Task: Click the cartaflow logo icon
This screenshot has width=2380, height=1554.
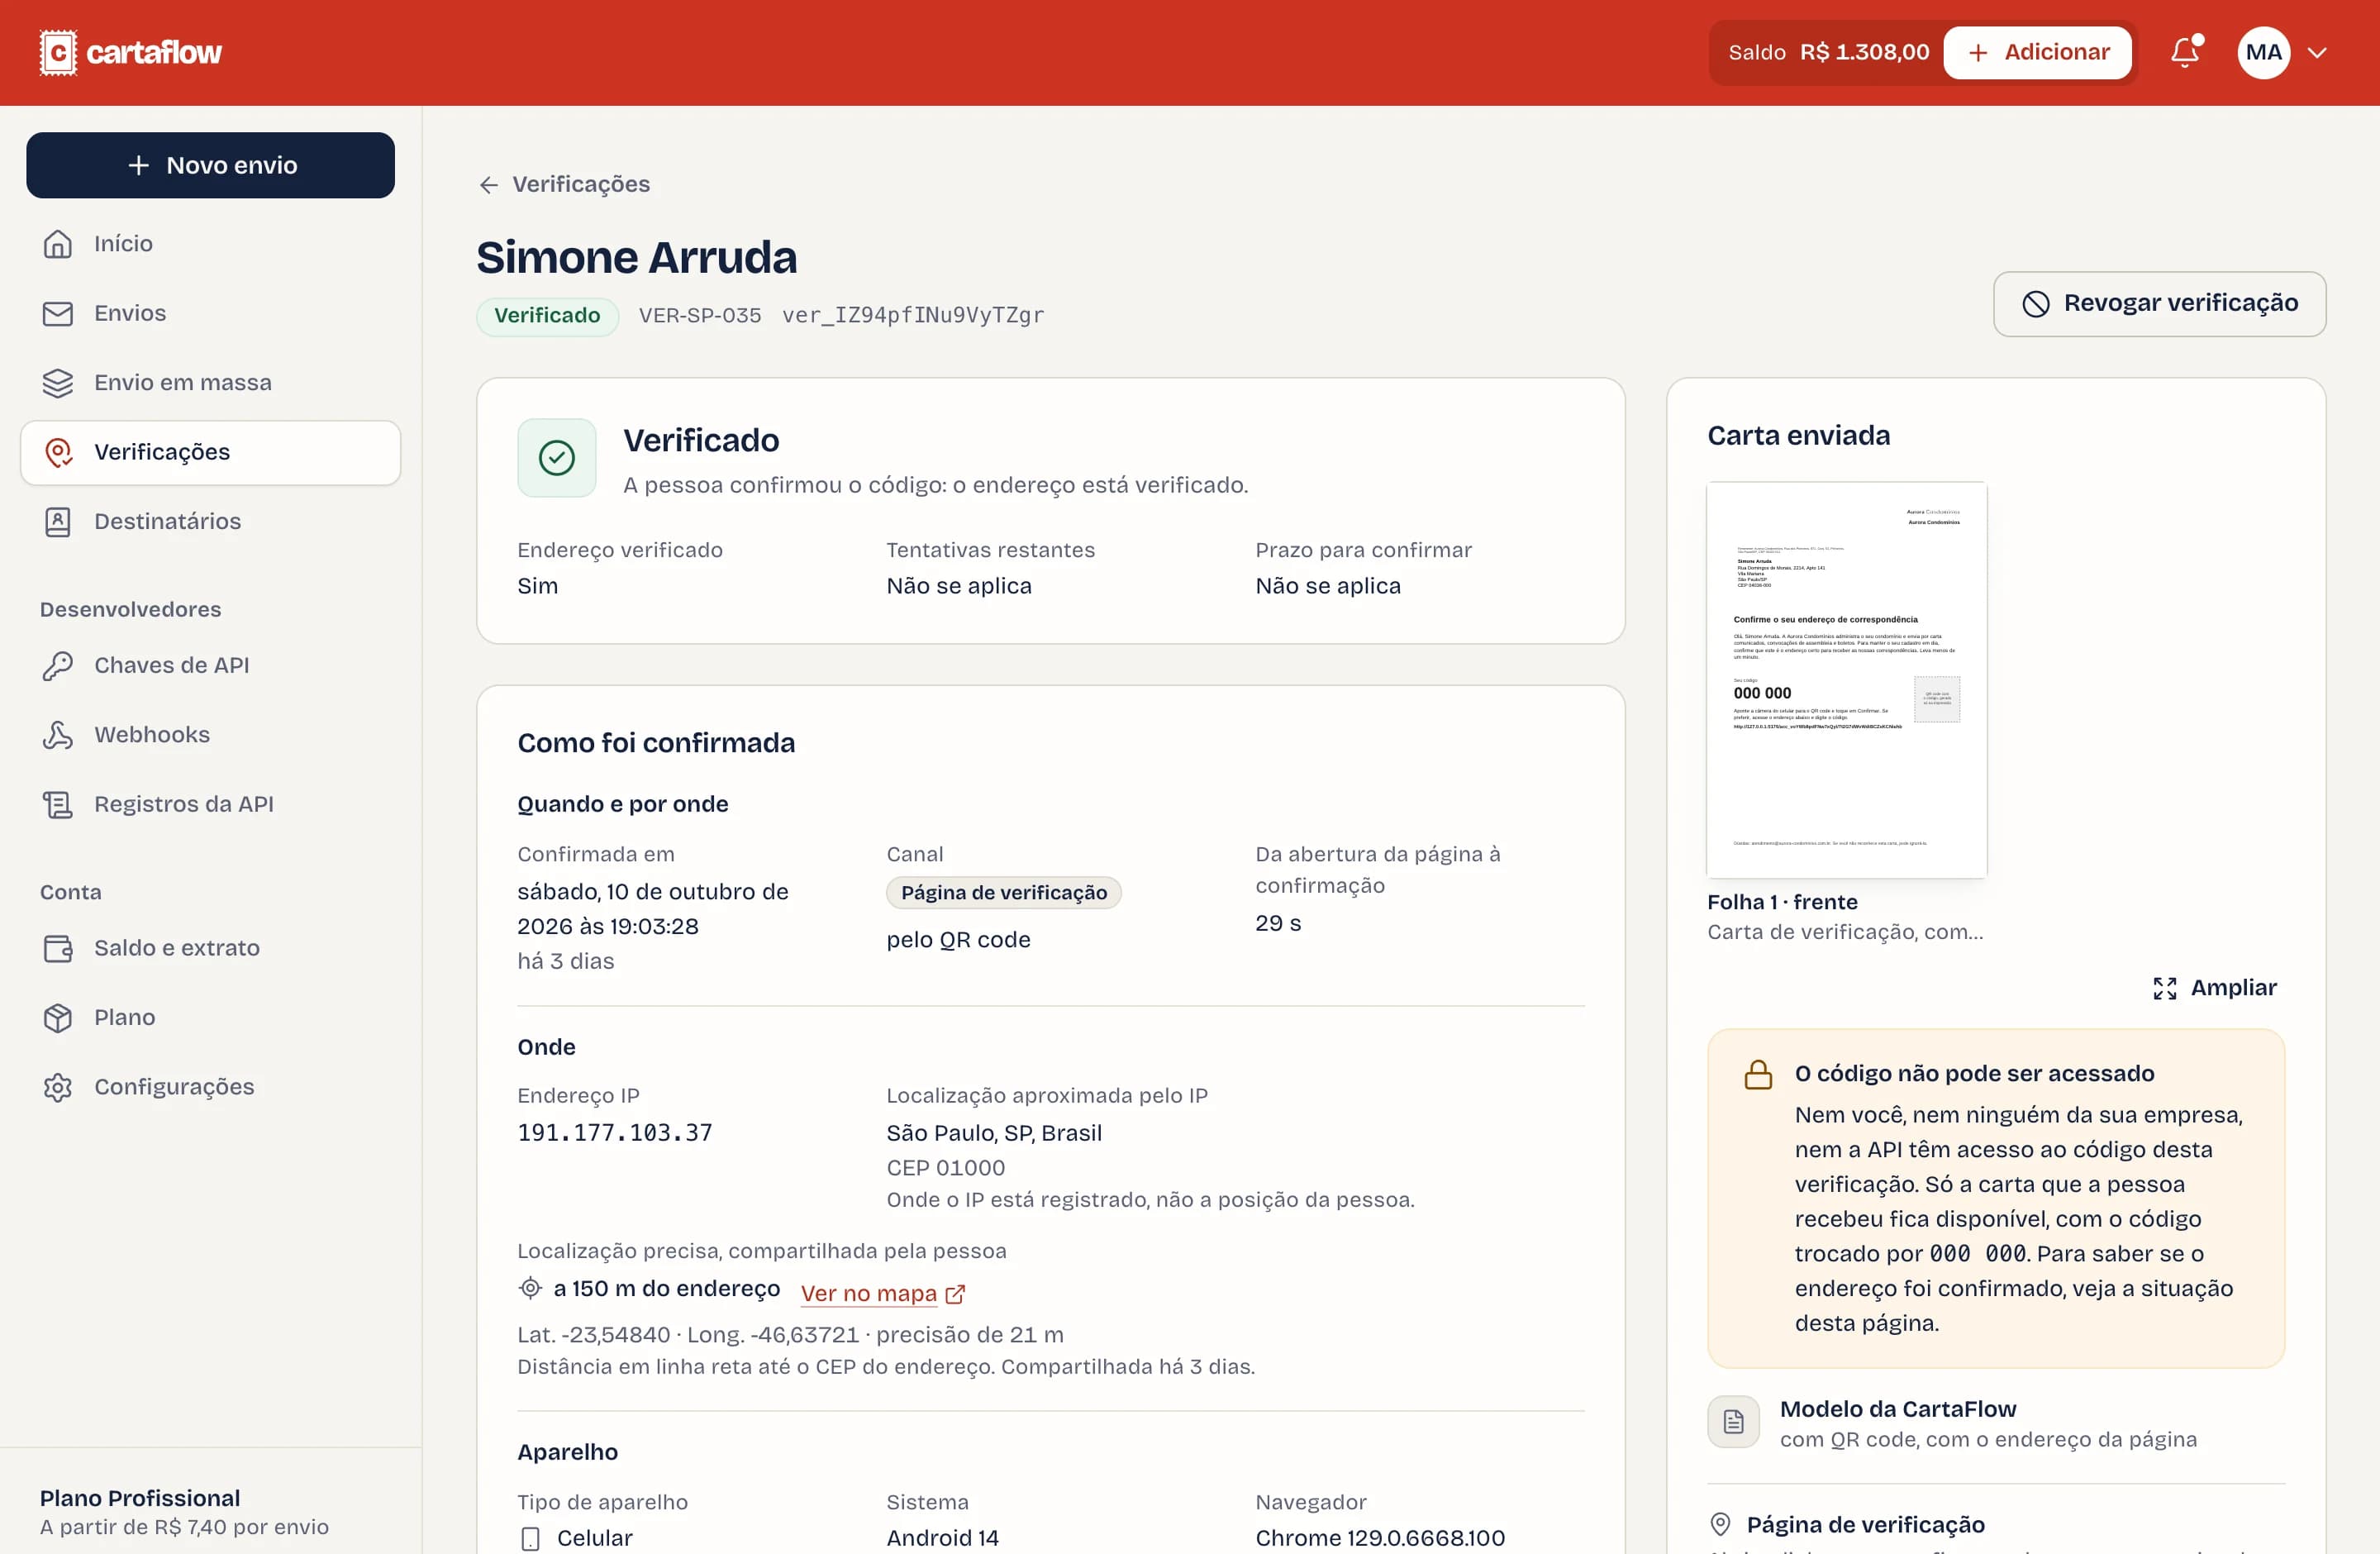Action: click(58, 52)
